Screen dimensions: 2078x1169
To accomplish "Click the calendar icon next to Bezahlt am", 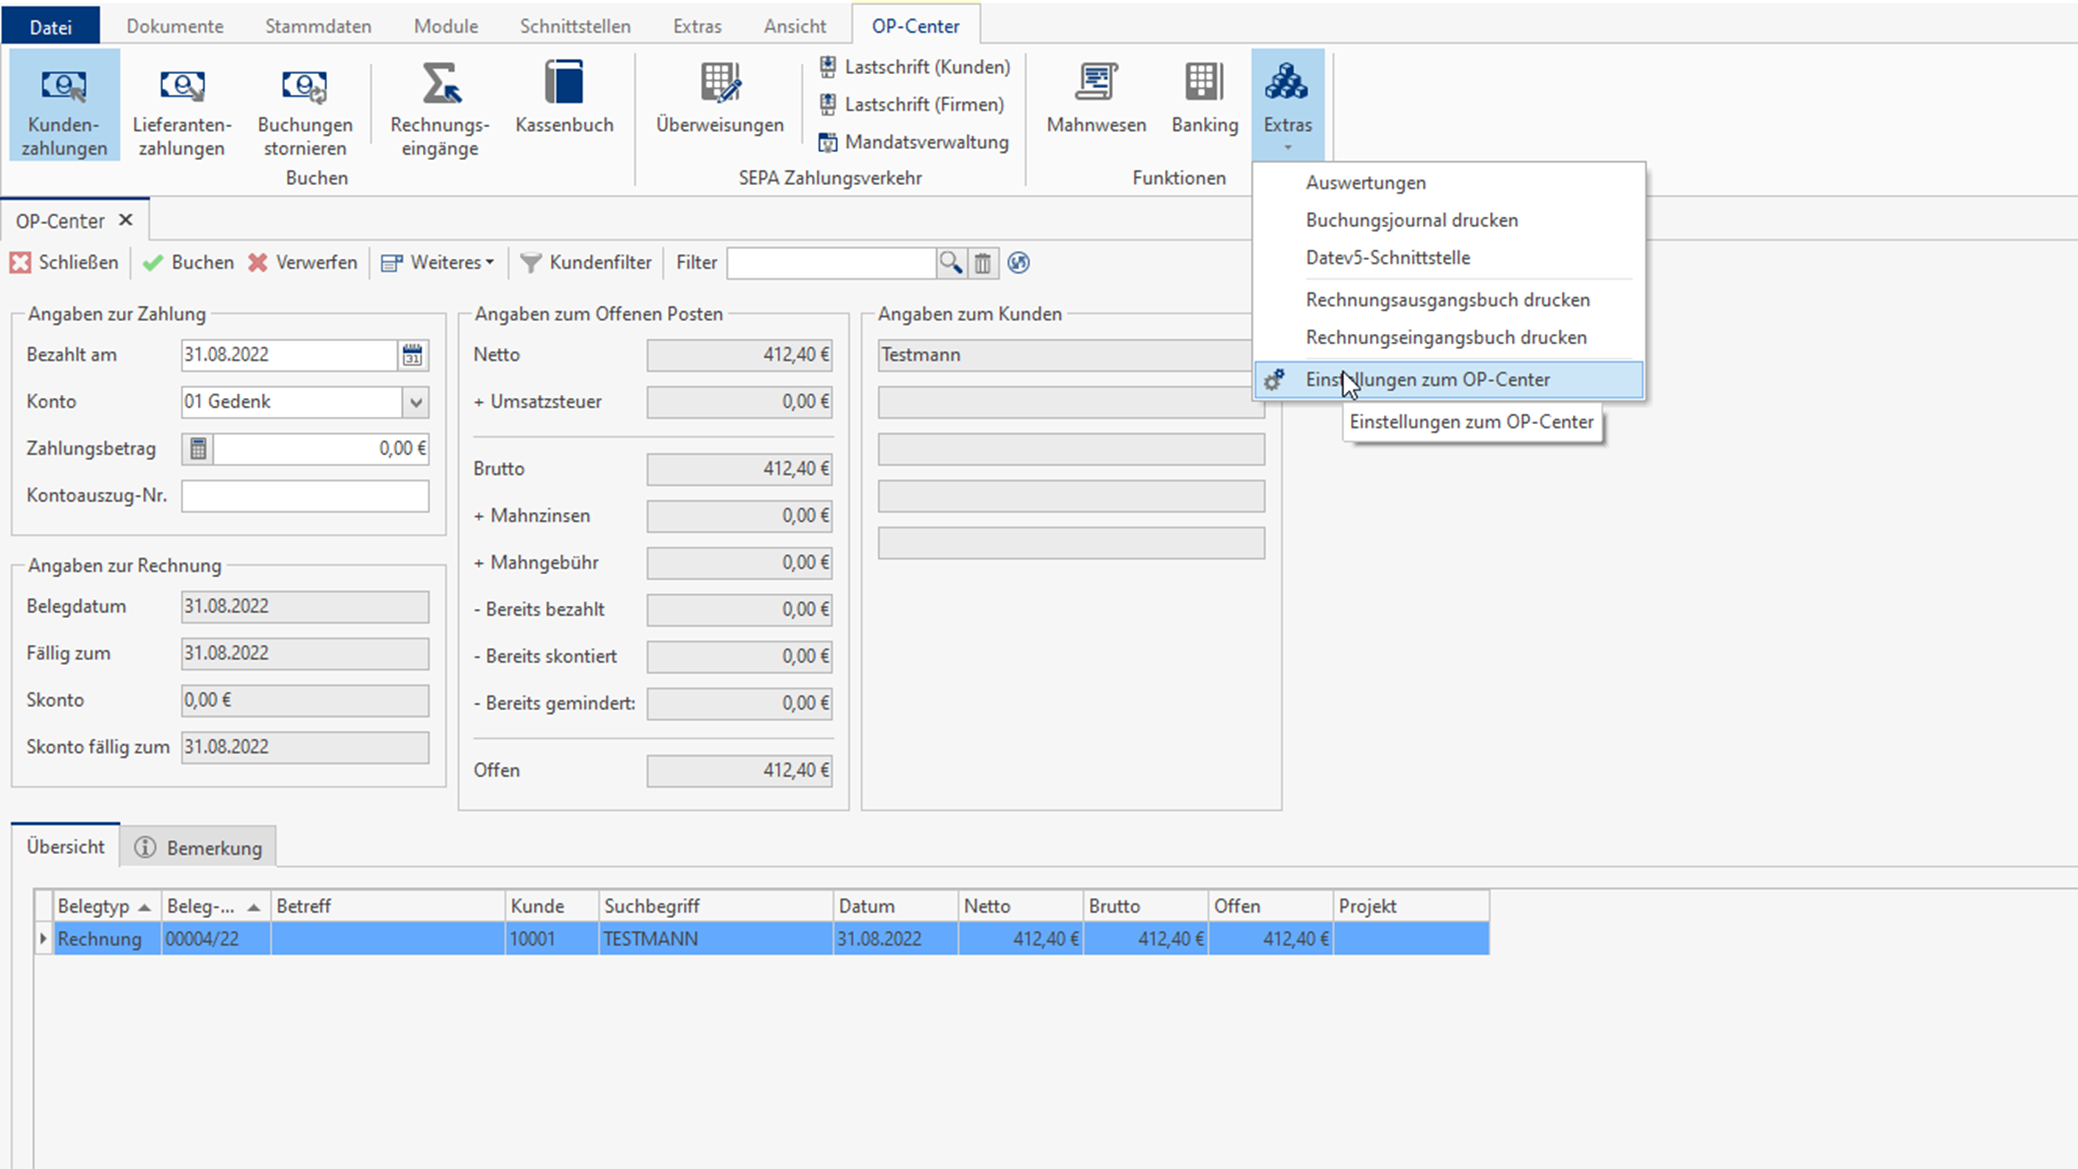I will [x=412, y=355].
